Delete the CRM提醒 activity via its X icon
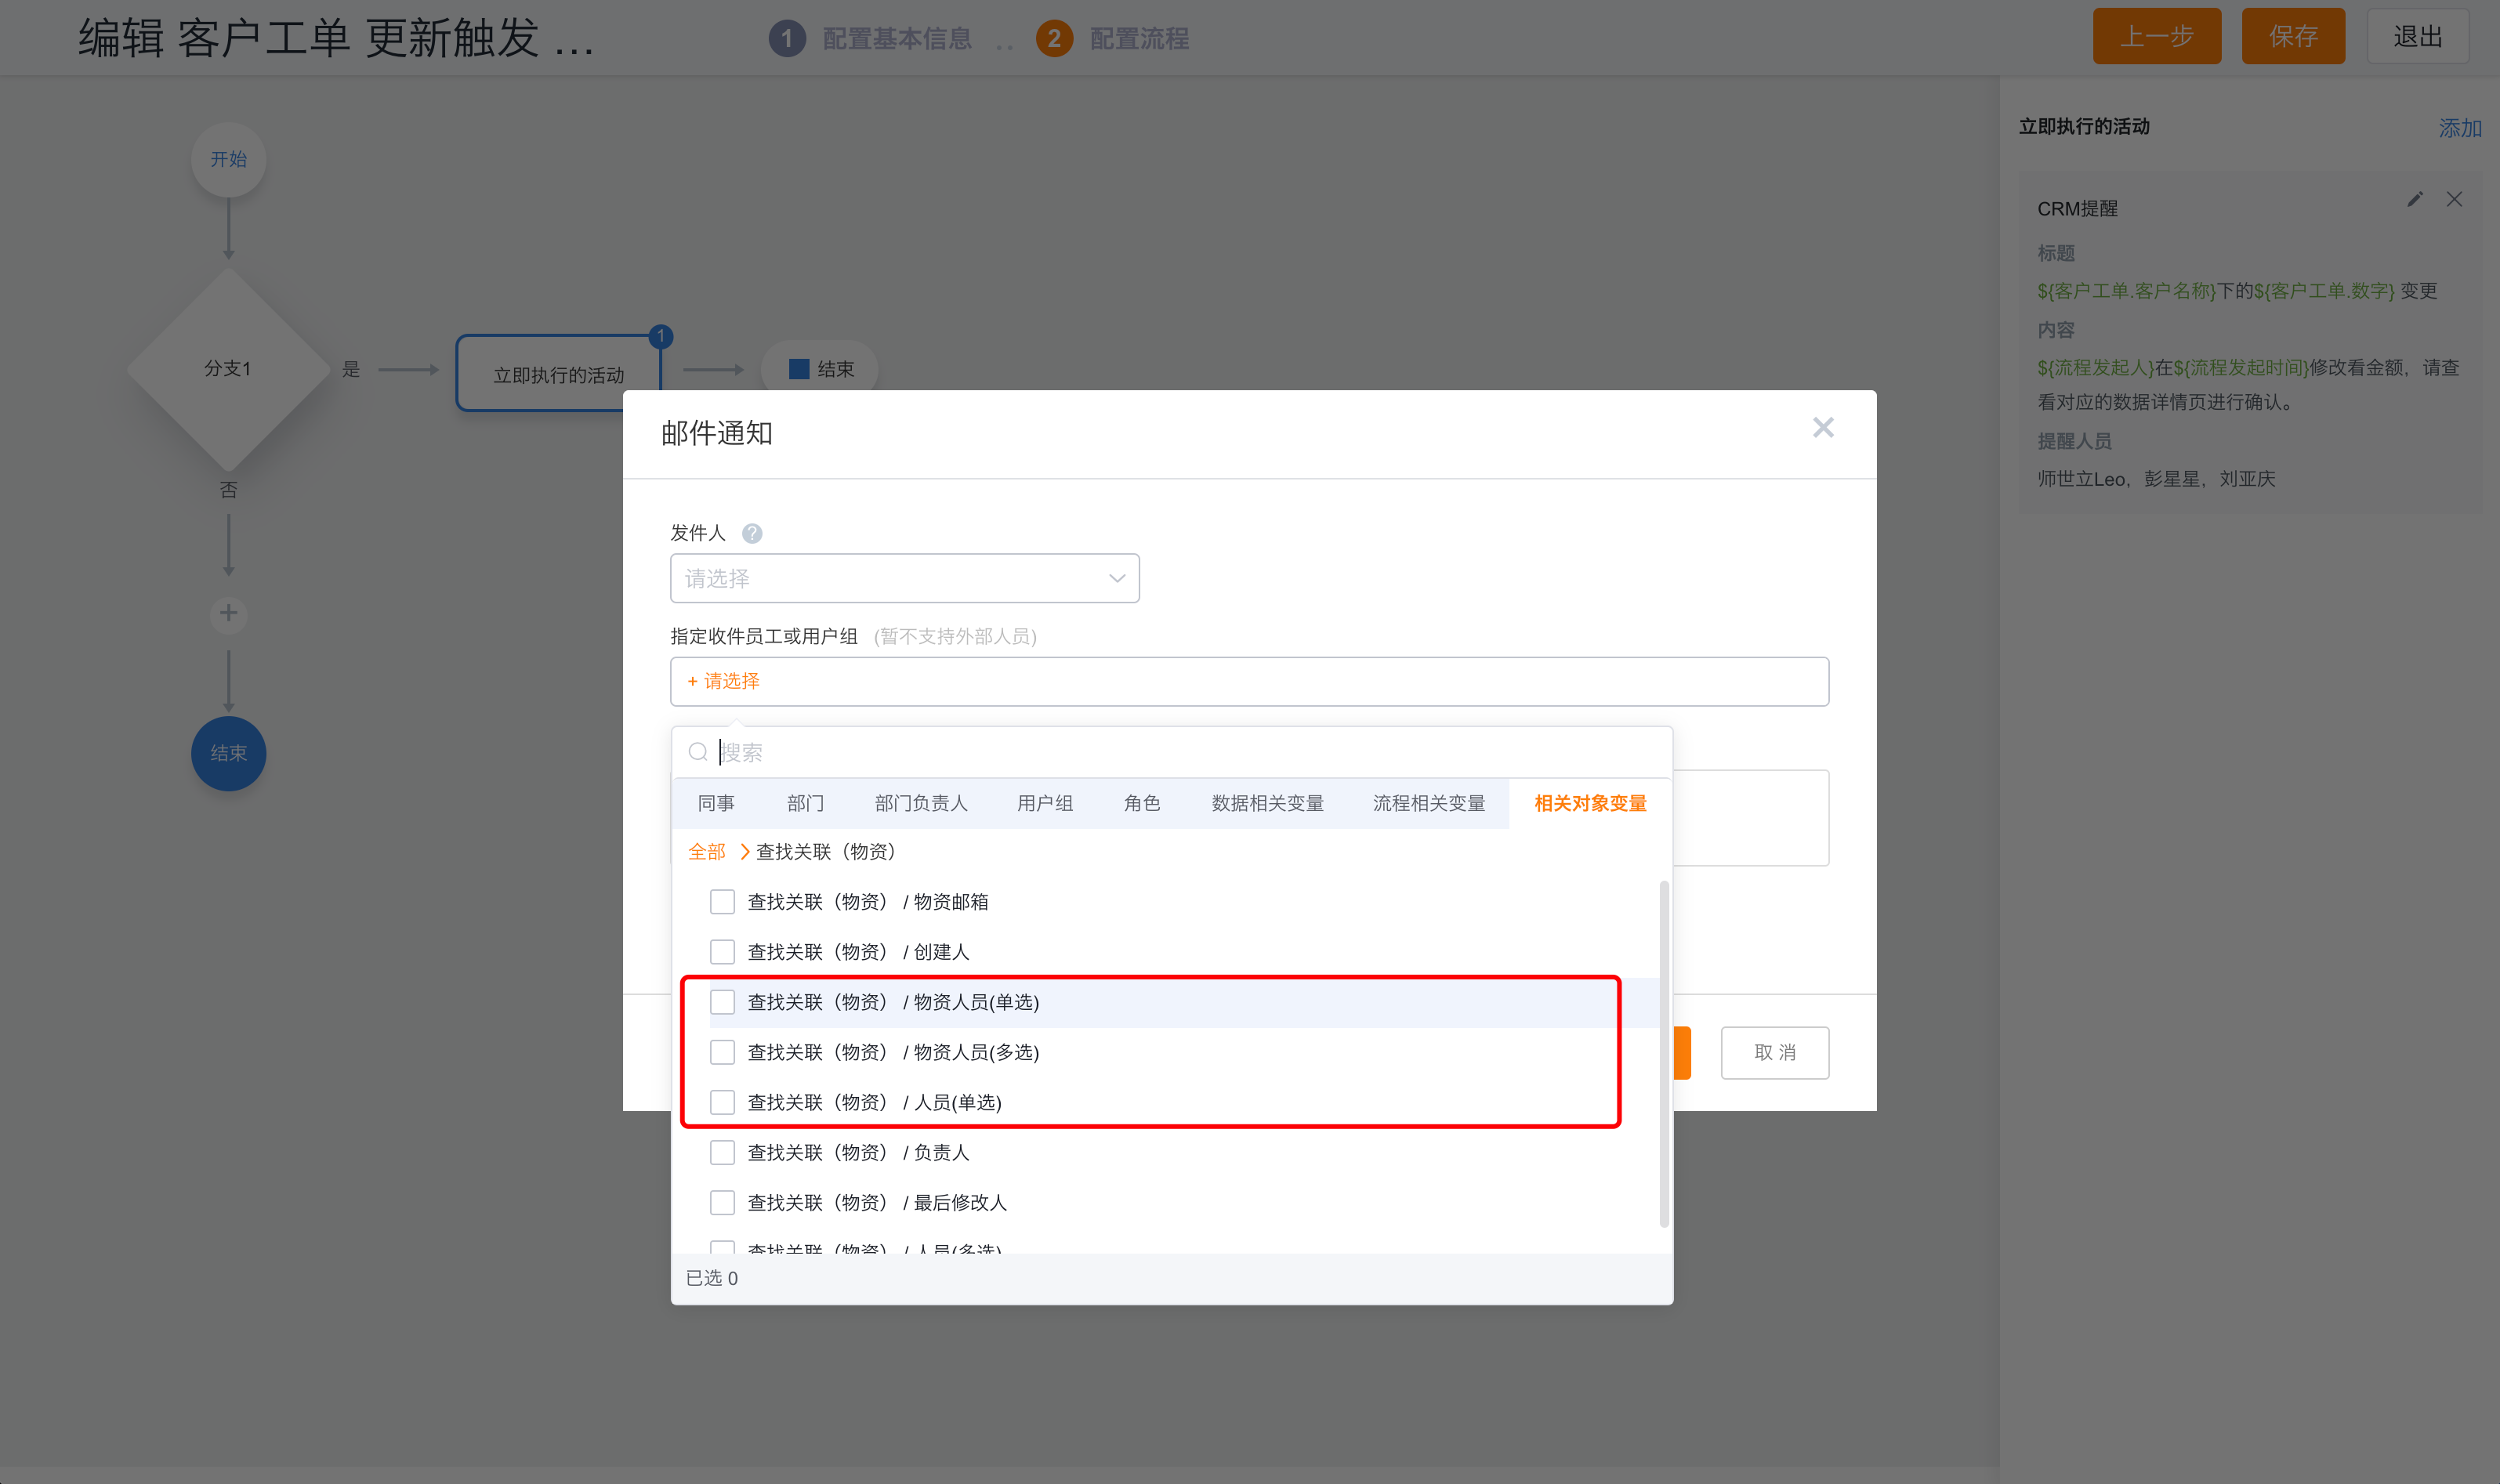The width and height of the screenshot is (2500, 1484). tap(2455, 199)
